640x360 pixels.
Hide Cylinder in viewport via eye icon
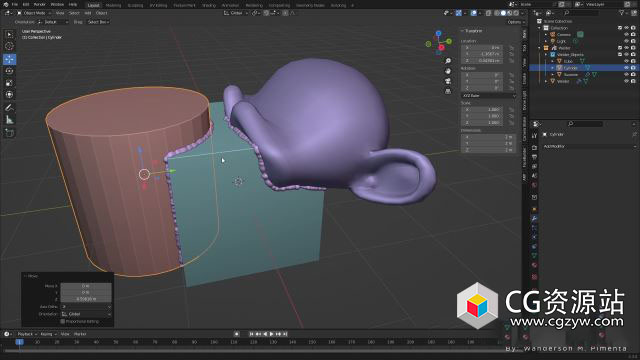click(627, 68)
